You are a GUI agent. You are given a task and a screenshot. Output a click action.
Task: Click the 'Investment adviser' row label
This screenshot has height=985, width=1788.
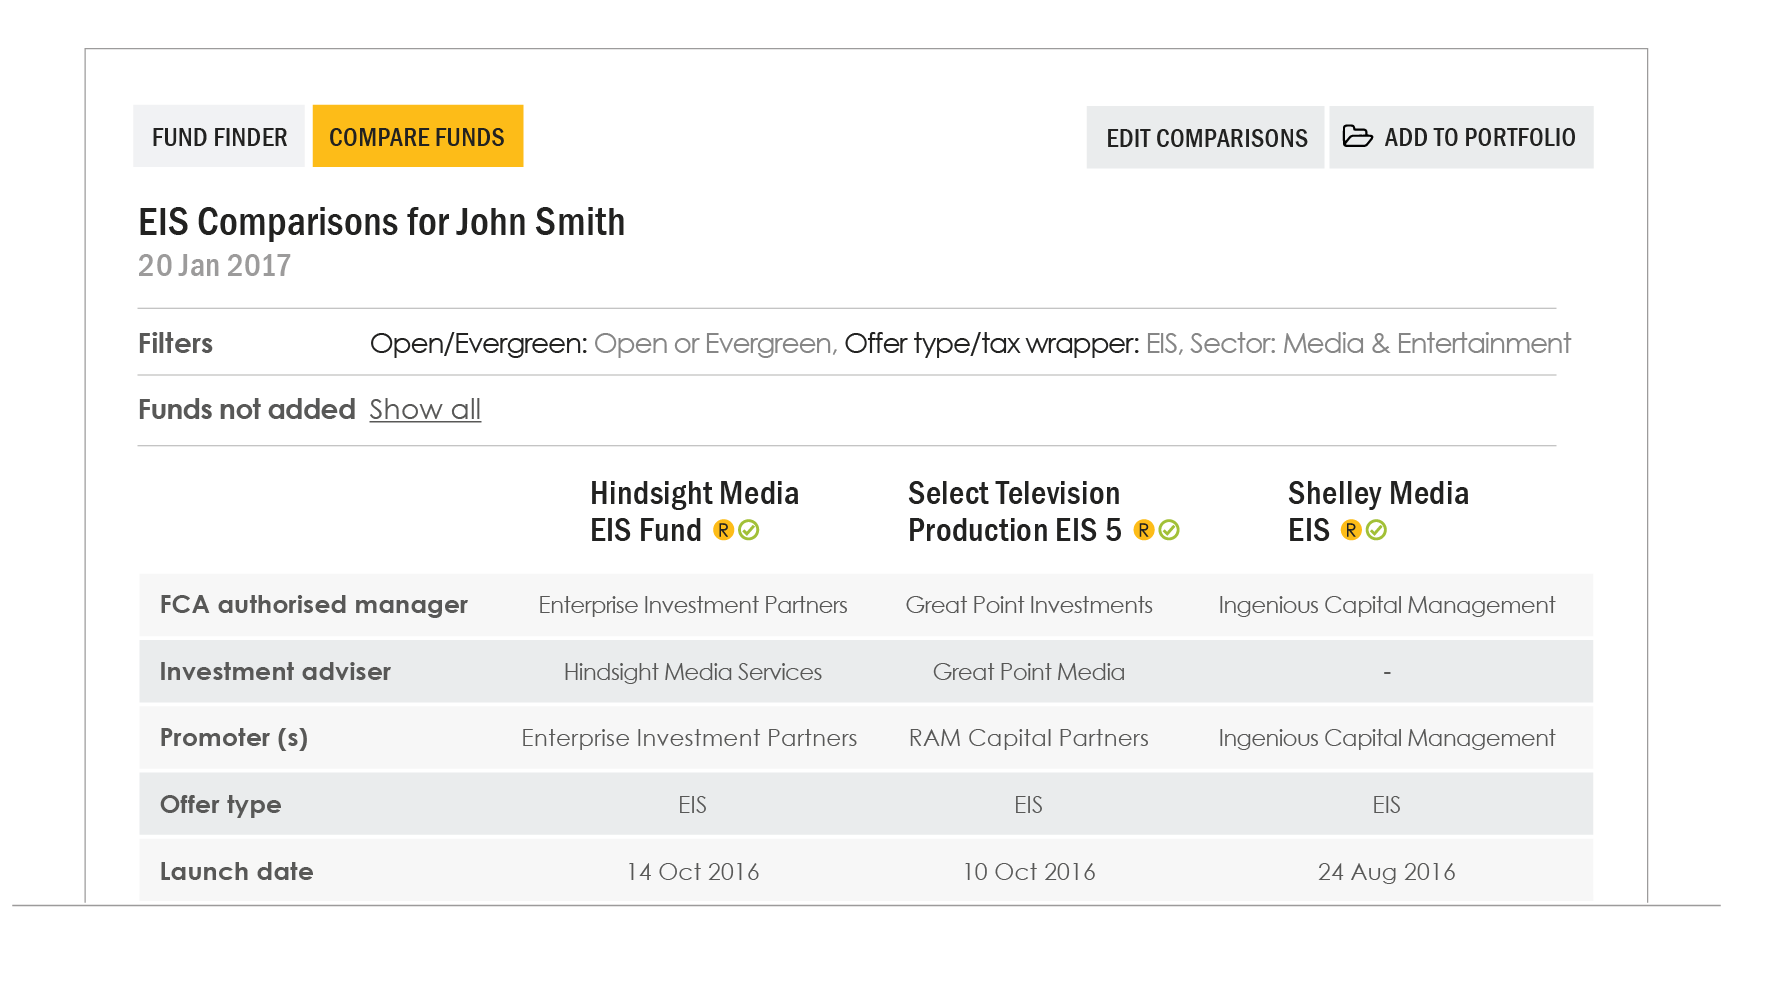275,672
